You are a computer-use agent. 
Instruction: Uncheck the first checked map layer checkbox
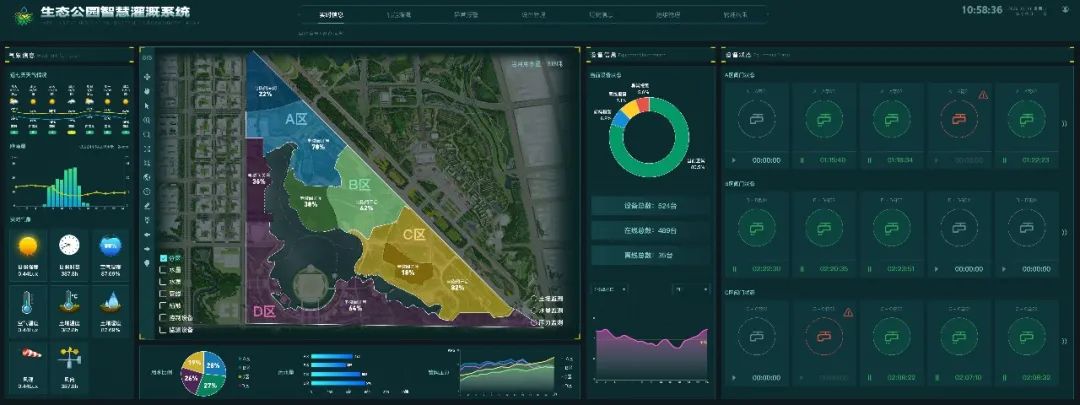coord(163,258)
